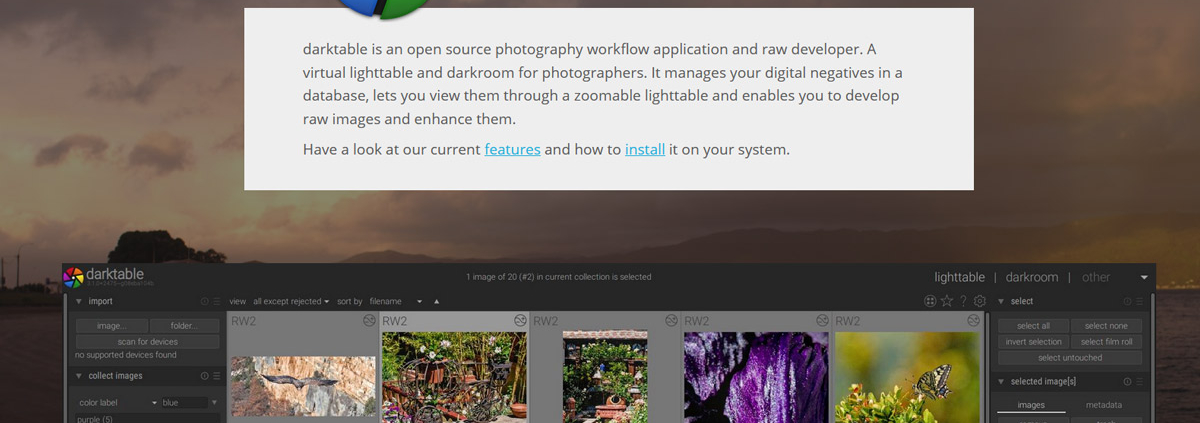Click 'no supported devices found' text
The width and height of the screenshot is (1200, 423).
tap(126, 355)
